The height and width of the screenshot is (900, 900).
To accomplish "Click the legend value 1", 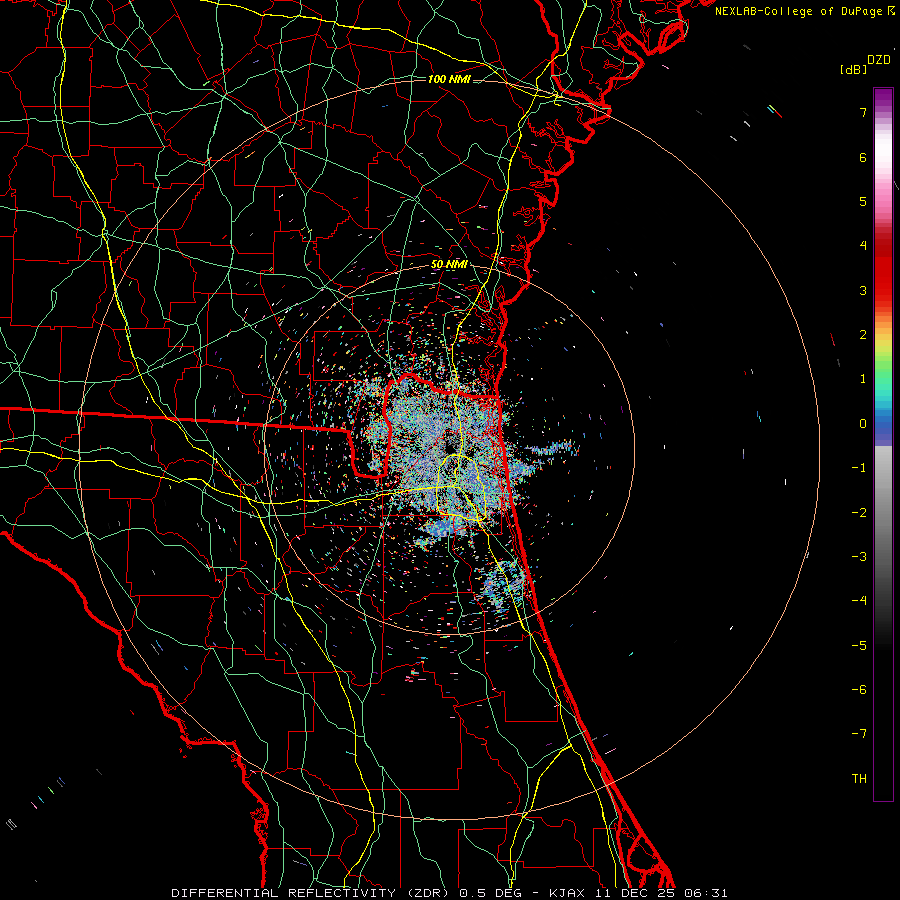I will [x=863, y=379].
